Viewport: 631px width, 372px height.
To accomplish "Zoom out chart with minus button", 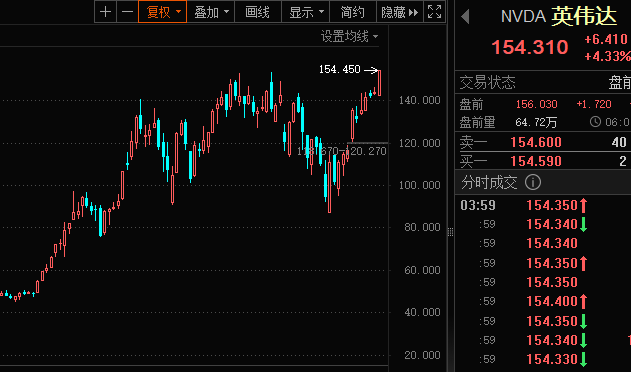I will point(127,12).
